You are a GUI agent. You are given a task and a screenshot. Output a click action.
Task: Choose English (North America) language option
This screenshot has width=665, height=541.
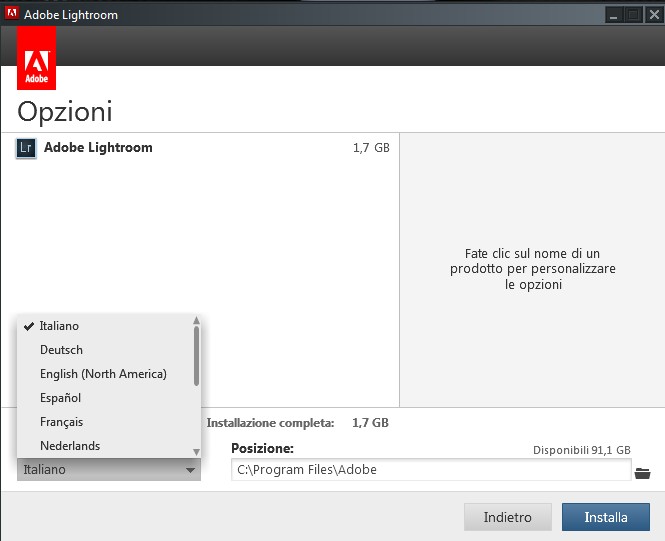[x=105, y=374]
